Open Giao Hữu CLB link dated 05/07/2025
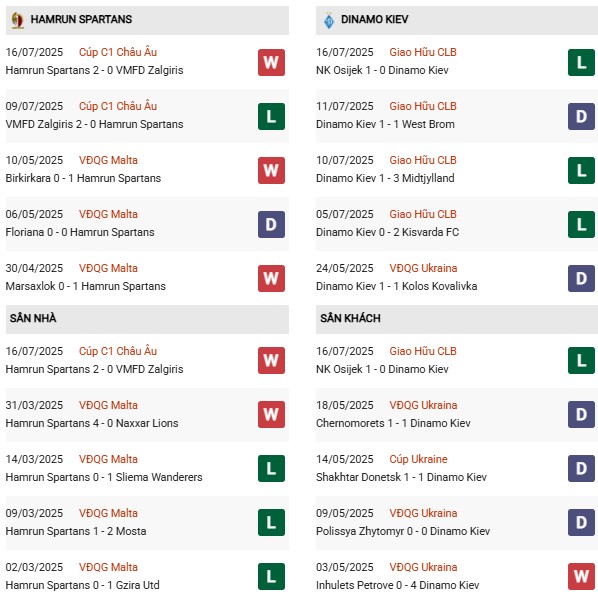Image resolution: width=598 pixels, height=600 pixels. 423,214
